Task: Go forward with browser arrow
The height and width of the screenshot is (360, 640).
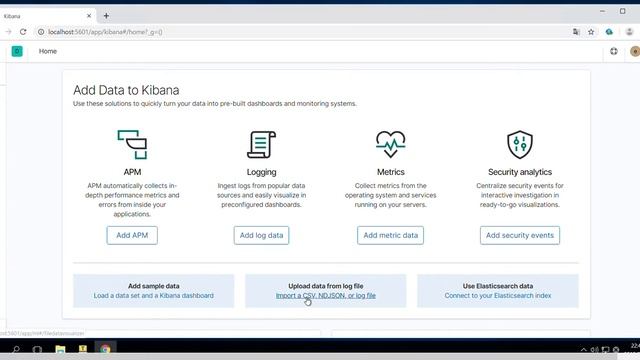Action: 8,32
